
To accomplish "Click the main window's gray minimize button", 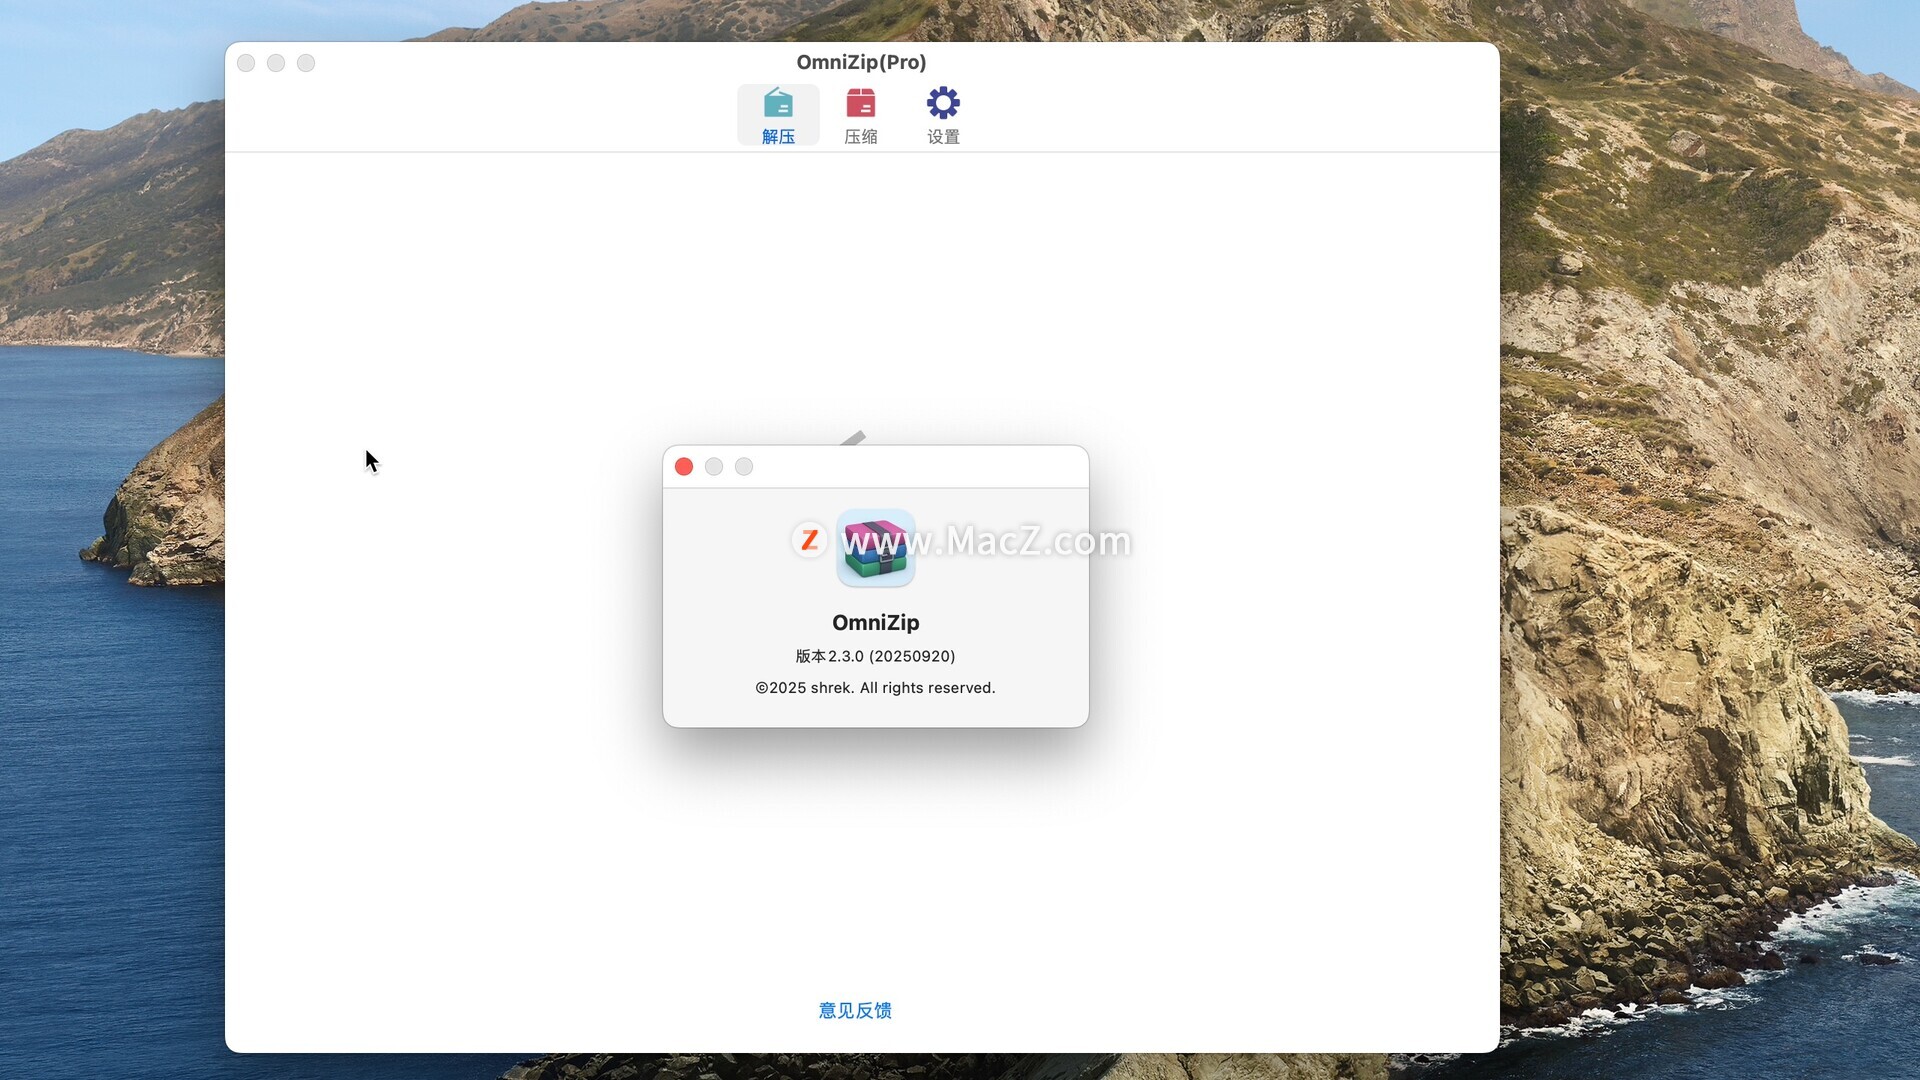I will tap(276, 63).
